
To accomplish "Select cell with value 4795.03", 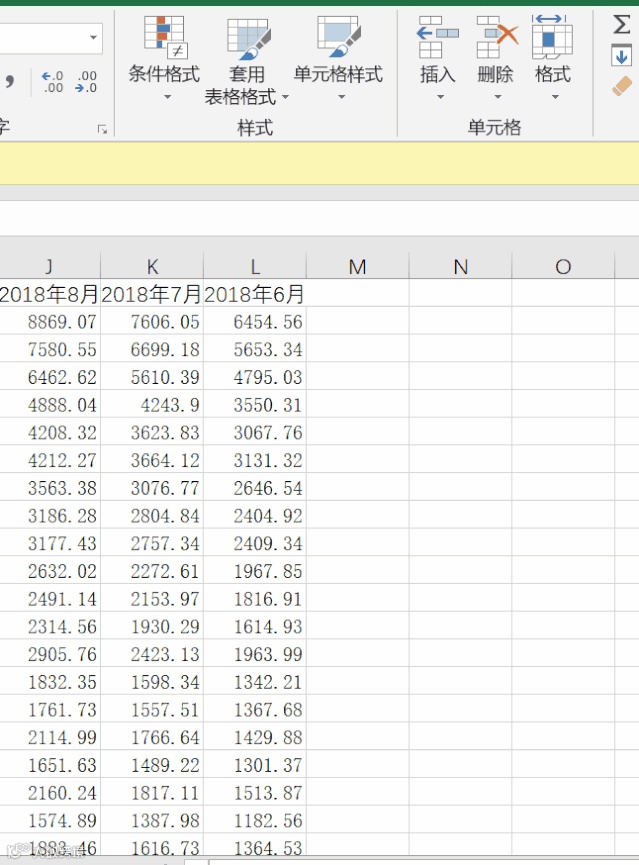I will 255,377.
